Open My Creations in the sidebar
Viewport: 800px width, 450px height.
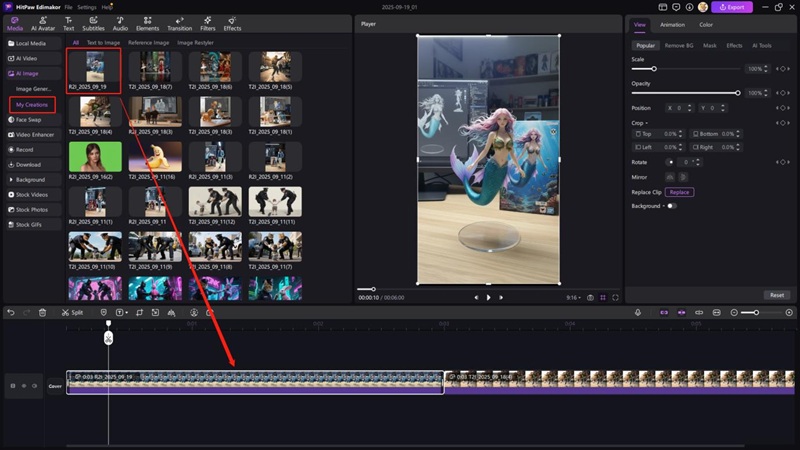point(32,105)
